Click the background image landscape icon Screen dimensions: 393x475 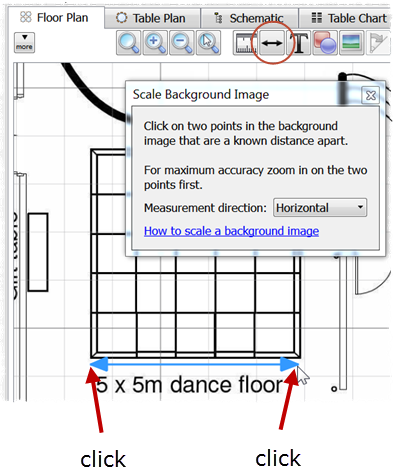pos(351,43)
